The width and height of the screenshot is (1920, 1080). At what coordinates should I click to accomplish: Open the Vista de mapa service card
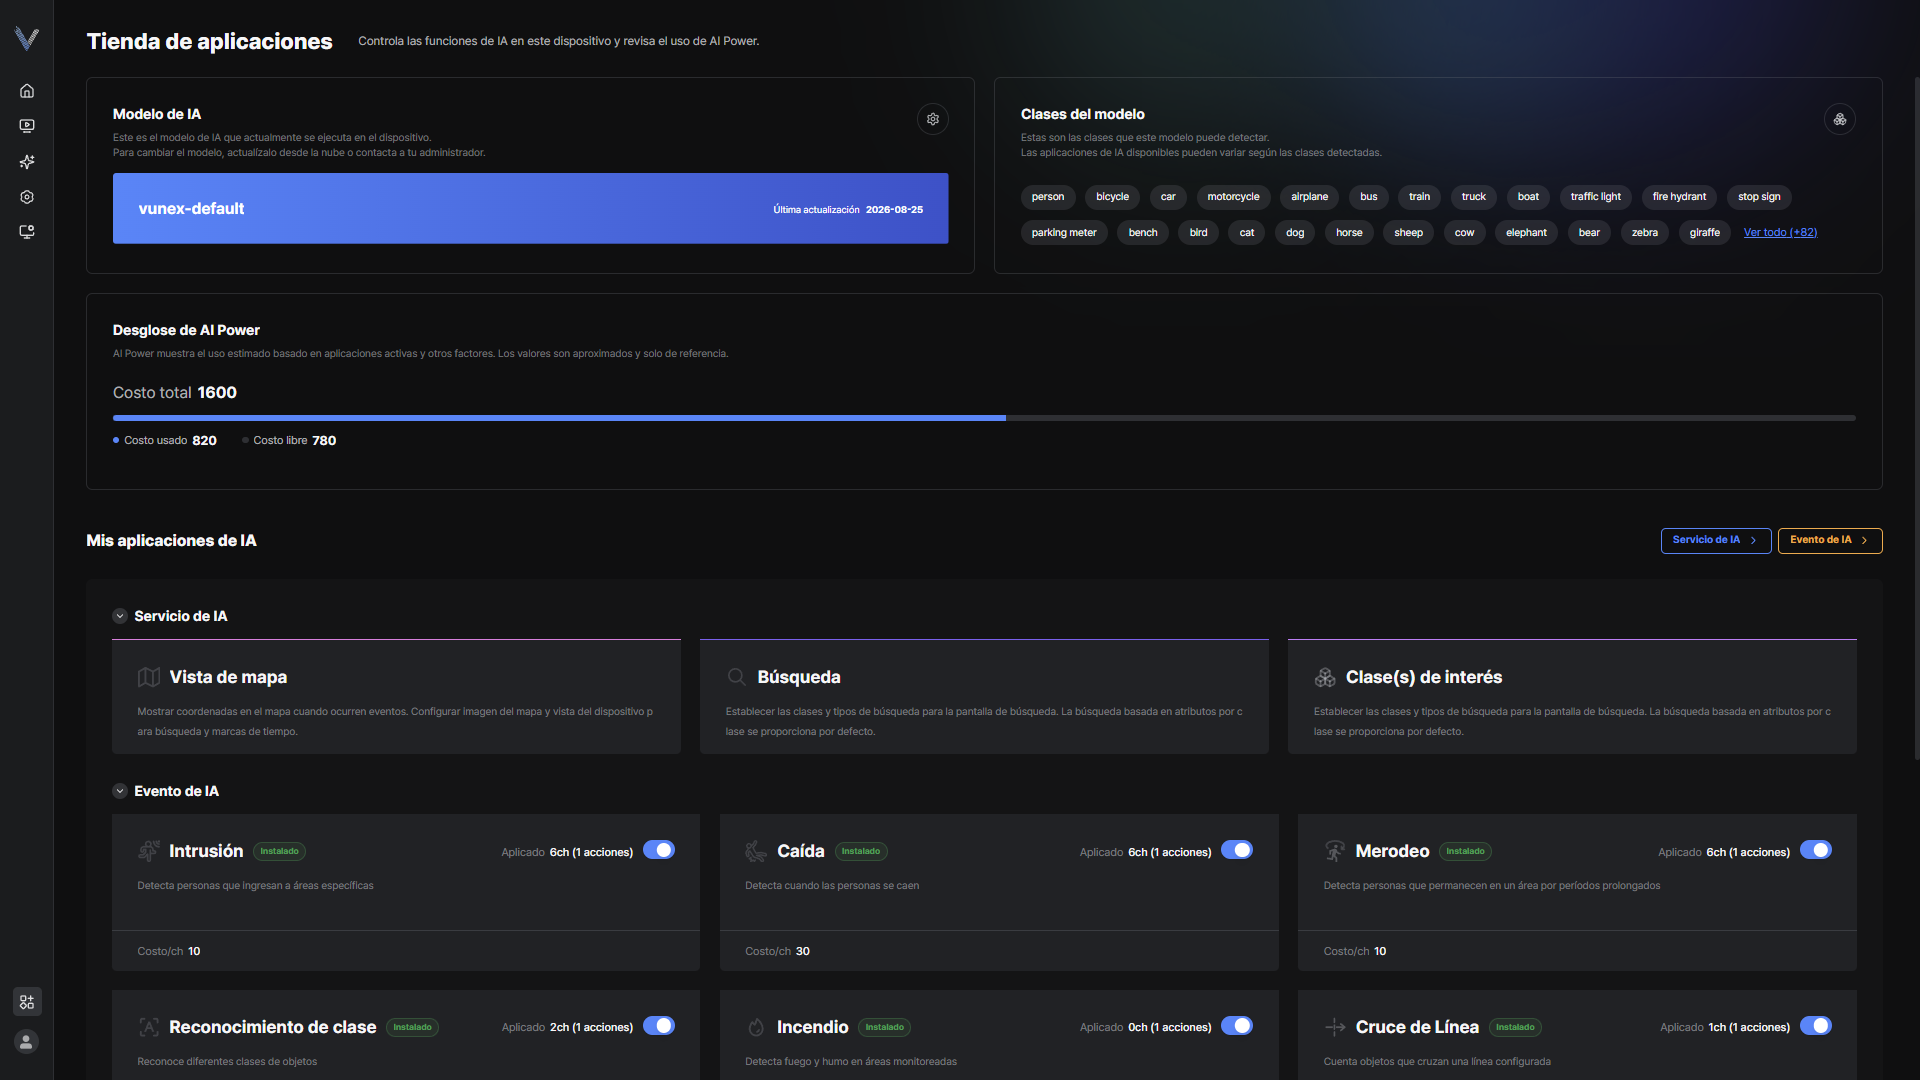coord(397,697)
